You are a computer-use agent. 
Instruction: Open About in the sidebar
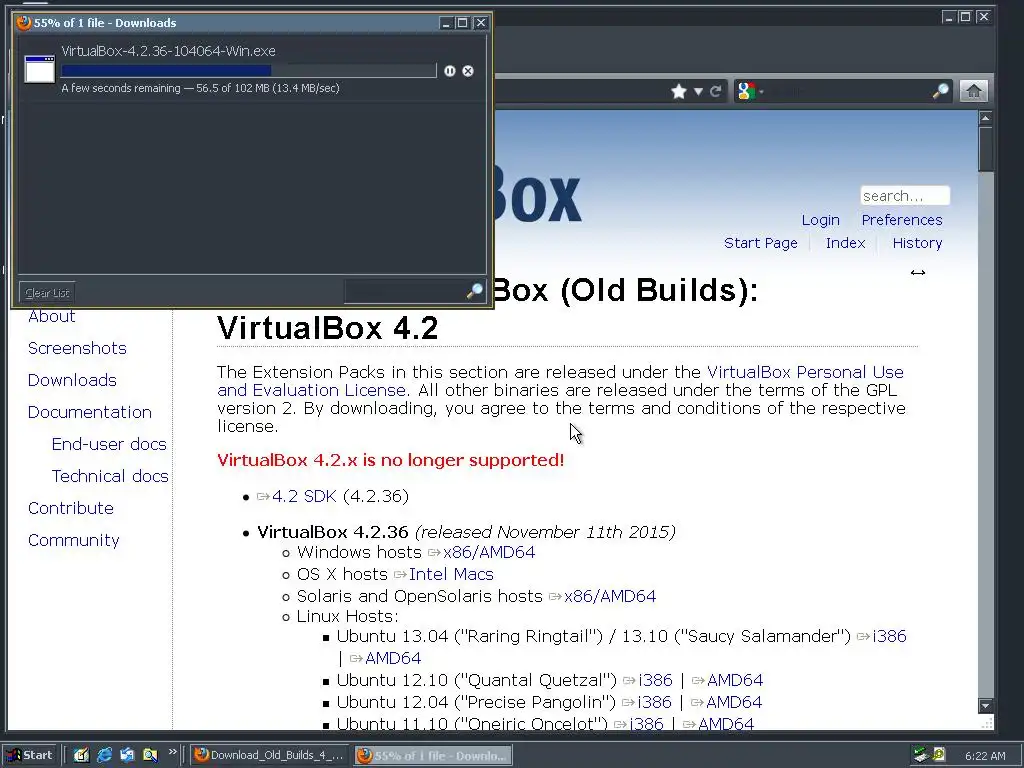coord(52,317)
